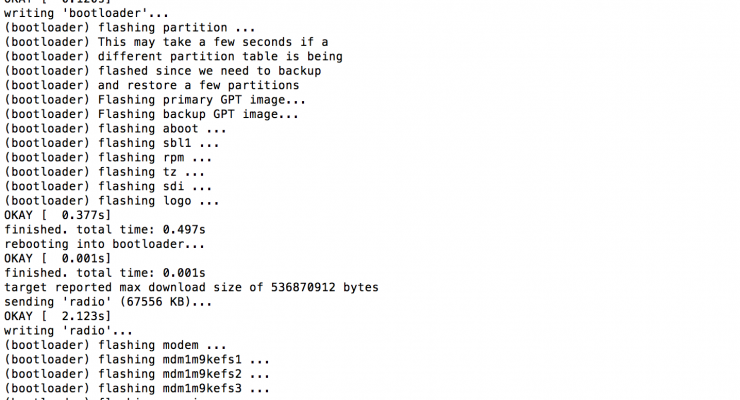Click the 'OKAY [ 2.123s]' status line

pyautogui.click(x=57, y=316)
